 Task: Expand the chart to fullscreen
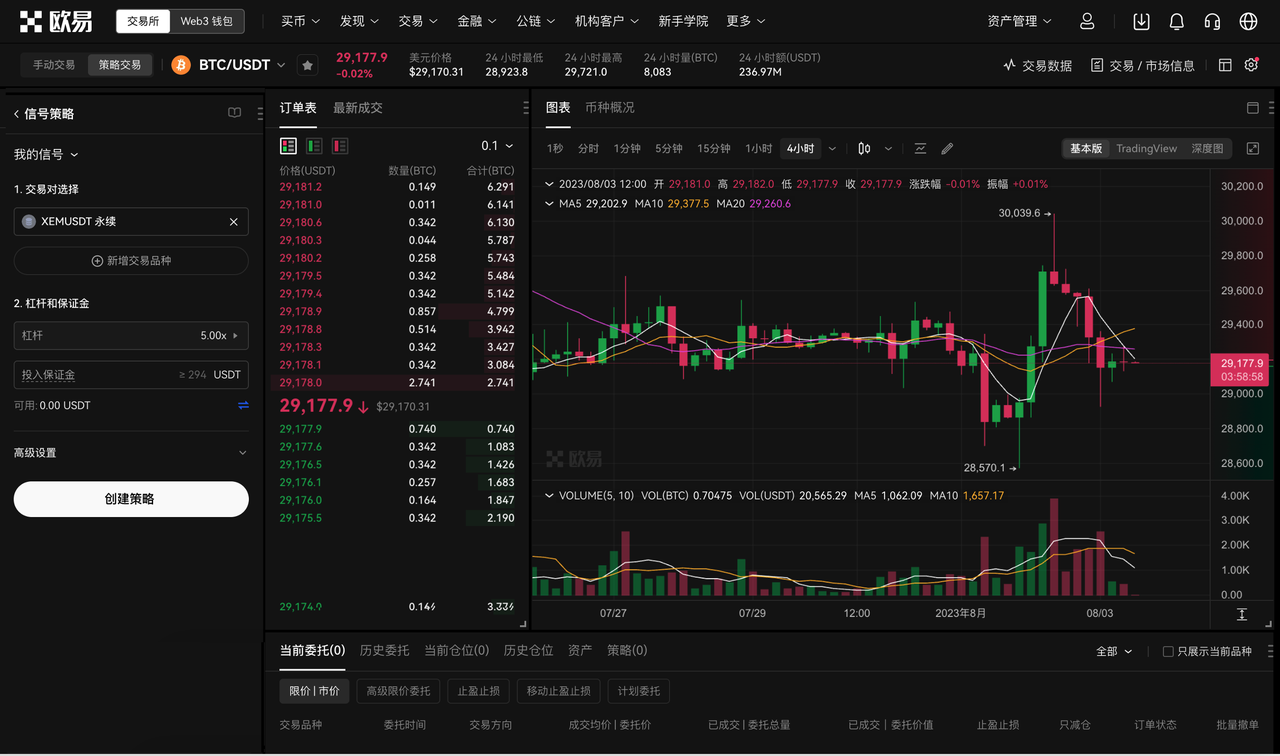pos(1253,148)
